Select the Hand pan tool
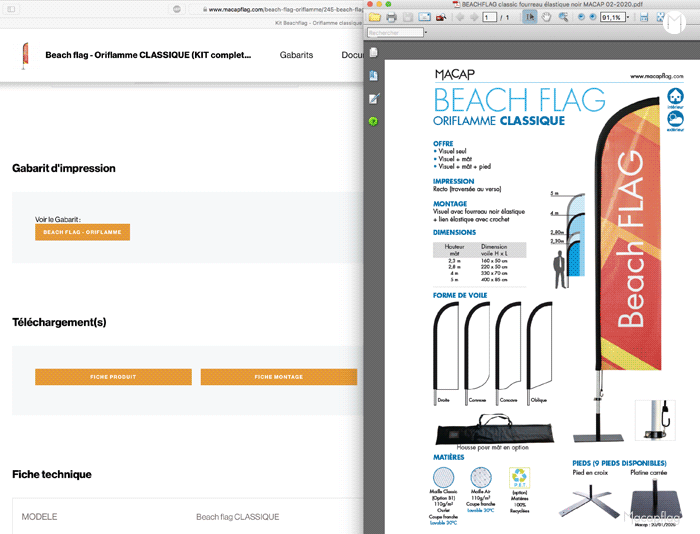The width and height of the screenshot is (700, 534). pos(546,17)
